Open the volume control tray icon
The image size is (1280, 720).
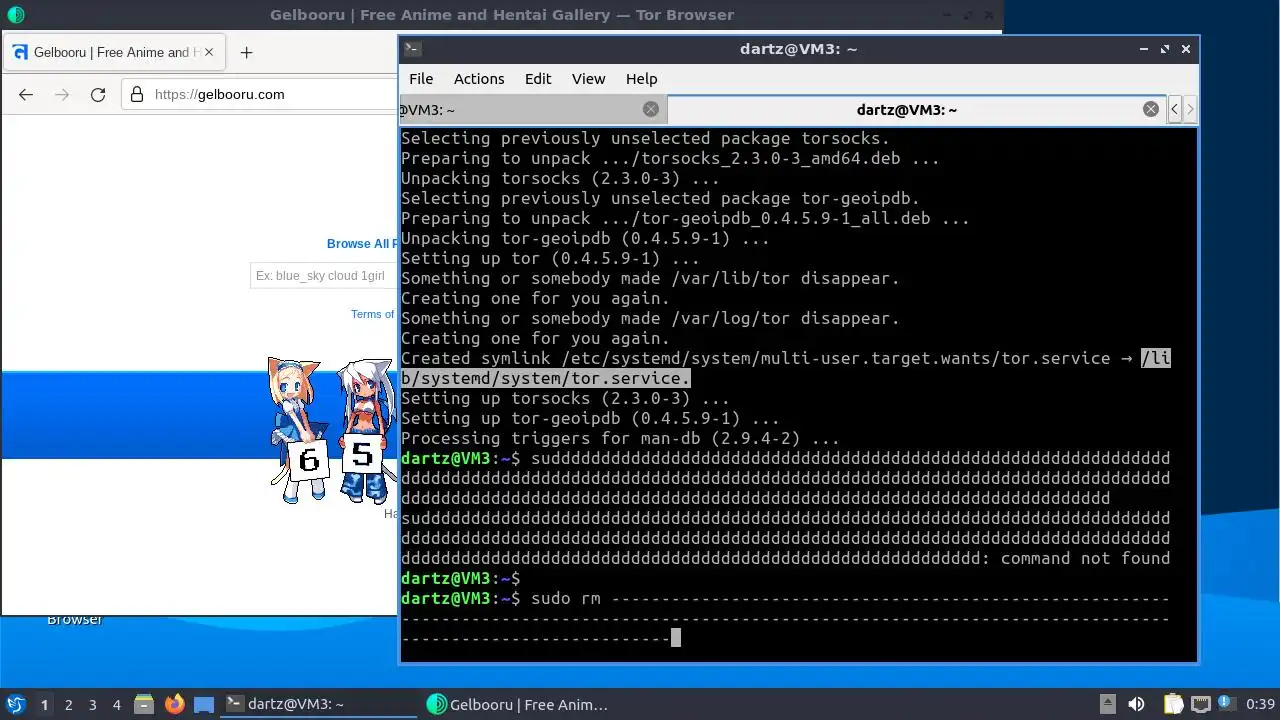coord(1136,705)
